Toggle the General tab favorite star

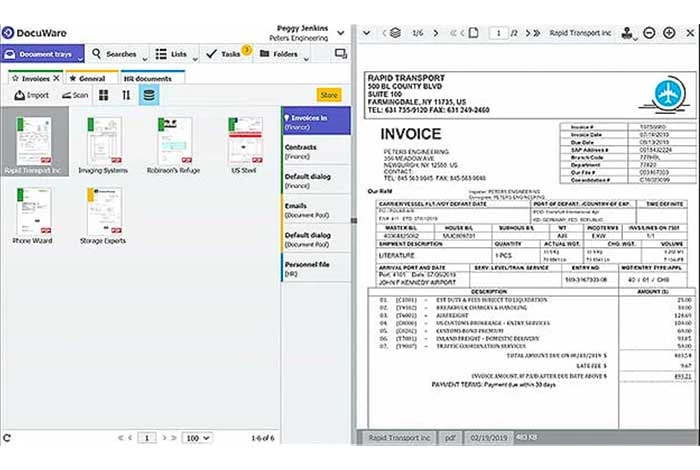coord(73,78)
